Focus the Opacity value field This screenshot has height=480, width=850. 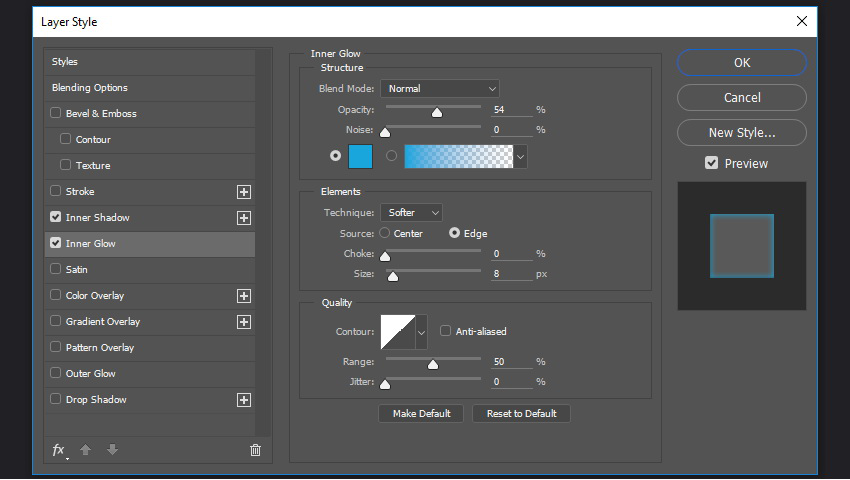512,110
